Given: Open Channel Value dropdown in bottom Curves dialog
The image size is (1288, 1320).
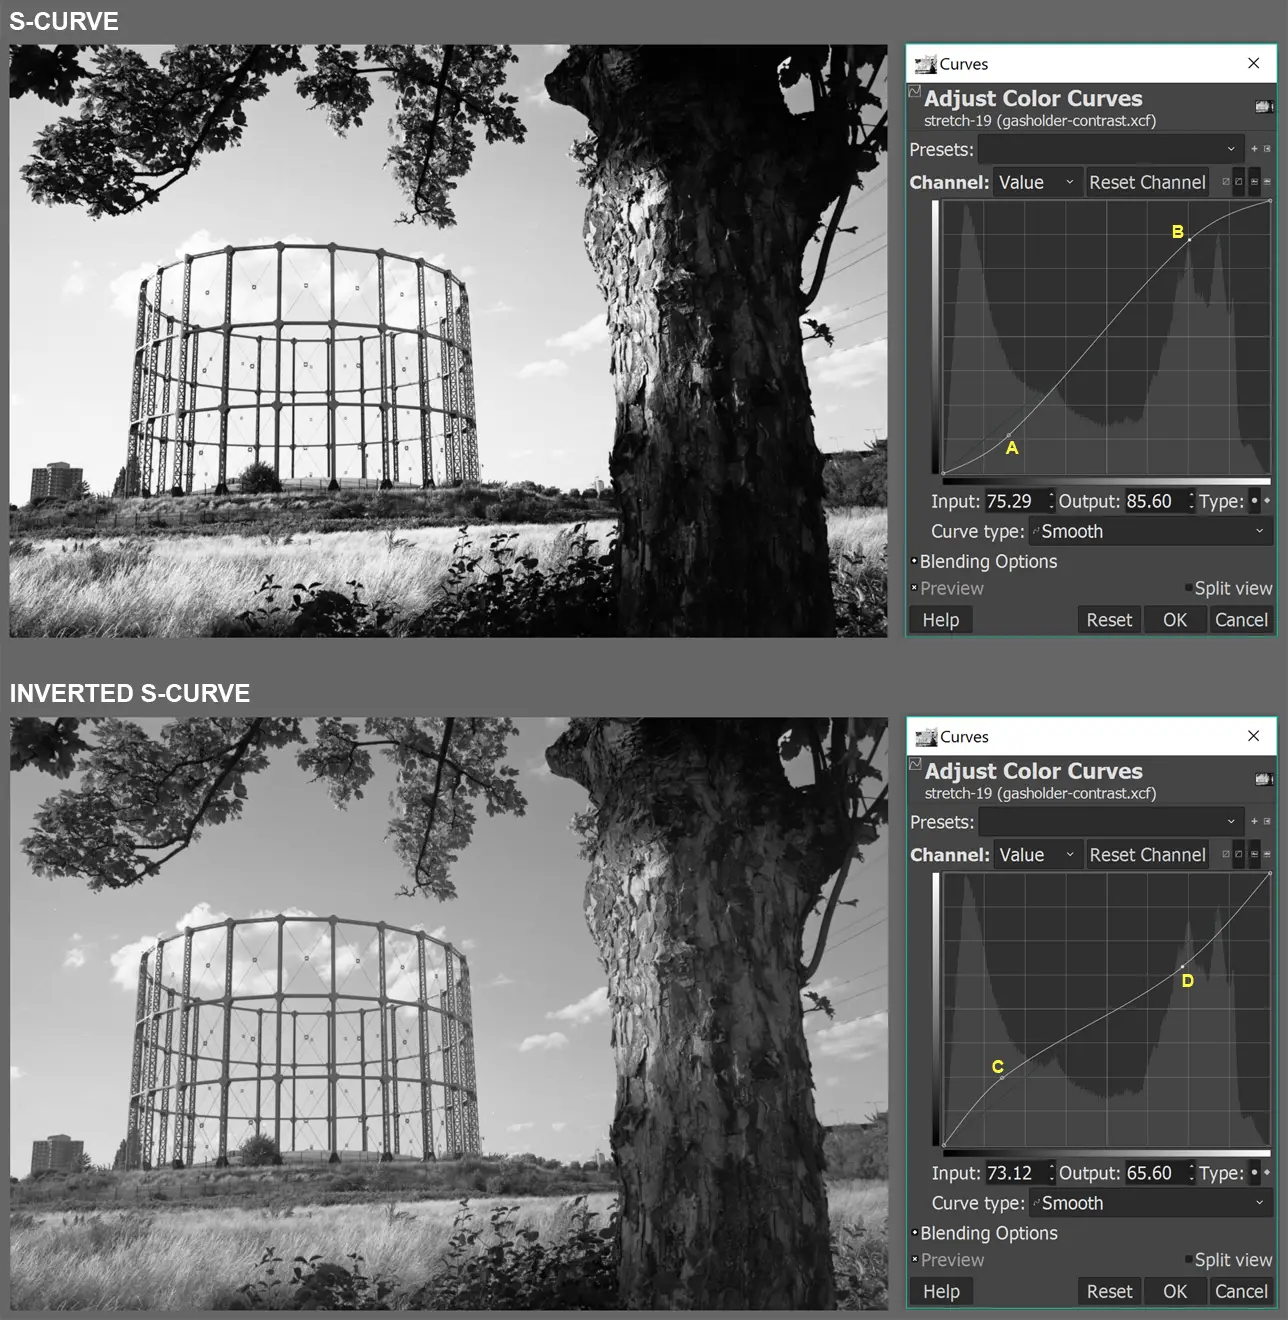Looking at the screenshot, I should pyautogui.click(x=1037, y=854).
